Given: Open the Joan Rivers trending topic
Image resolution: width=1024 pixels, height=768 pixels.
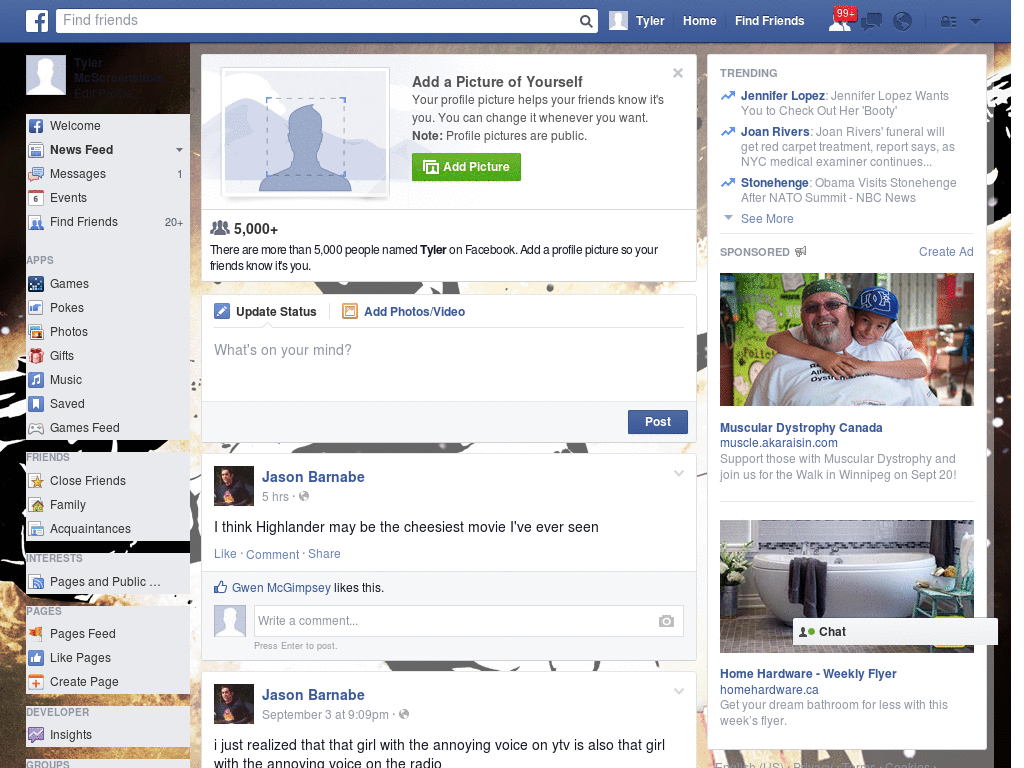Looking at the screenshot, I should pos(775,132).
